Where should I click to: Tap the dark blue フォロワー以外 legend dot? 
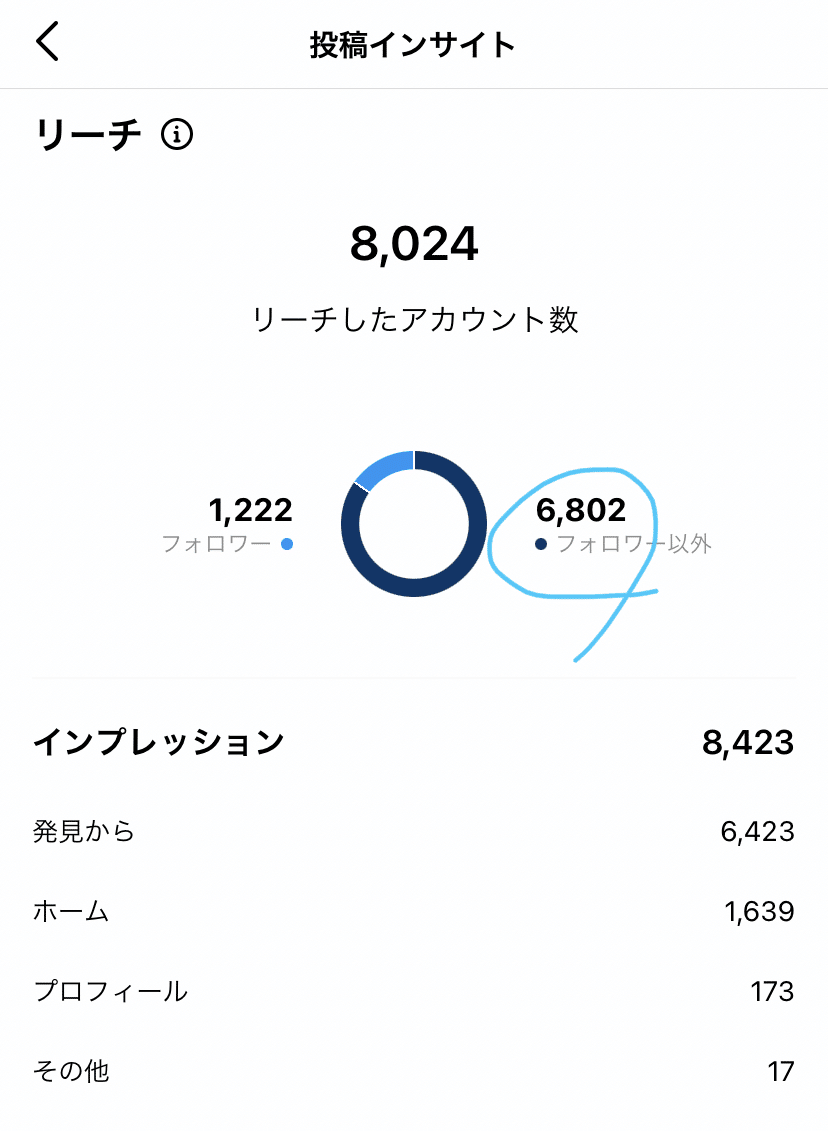pyautogui.click(x=541, y=544)
